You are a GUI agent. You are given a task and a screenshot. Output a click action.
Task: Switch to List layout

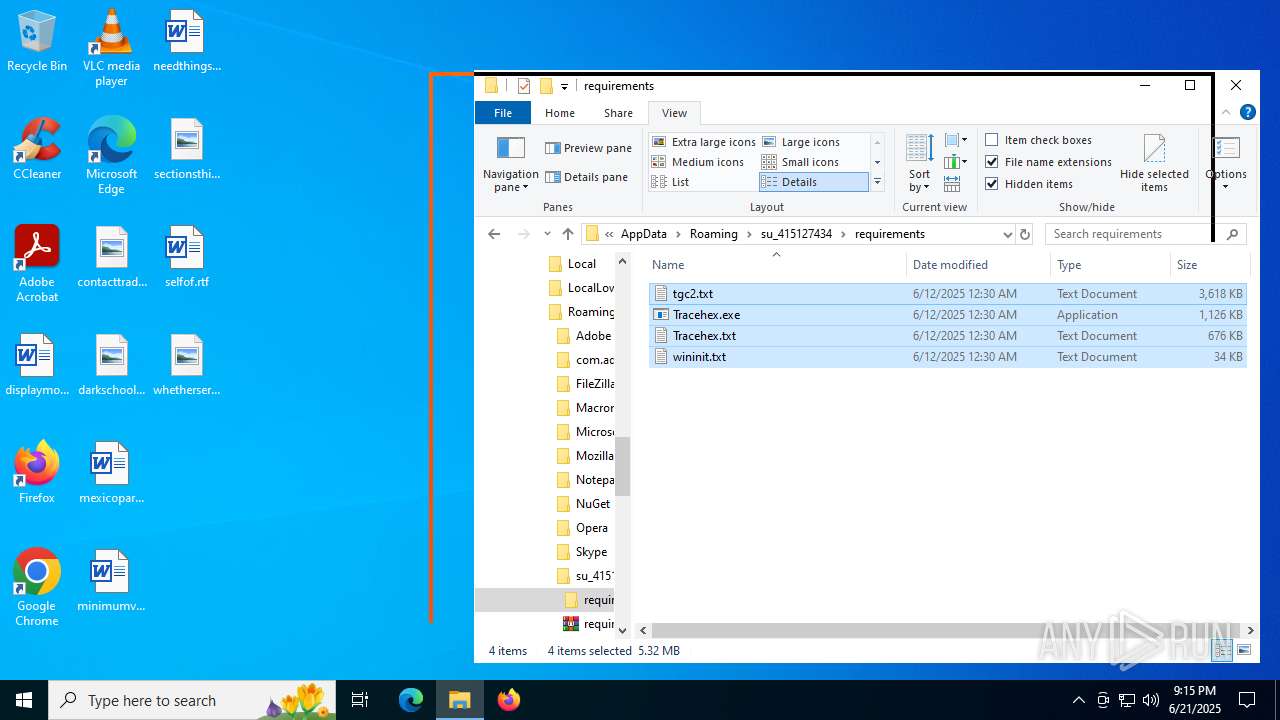(x=671, y=182)
